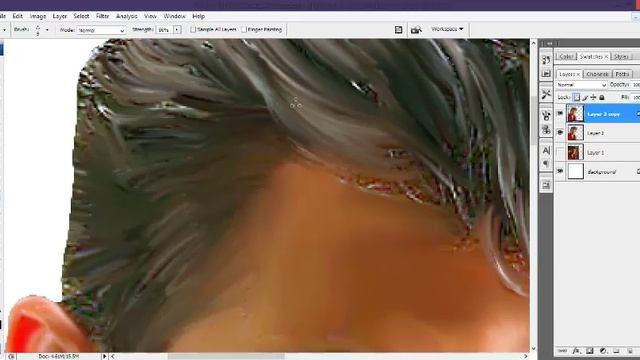This screenshot has height=360, width=640.
Task: Hide the Layer 2 layer
Action: click(x=560, y=132)
